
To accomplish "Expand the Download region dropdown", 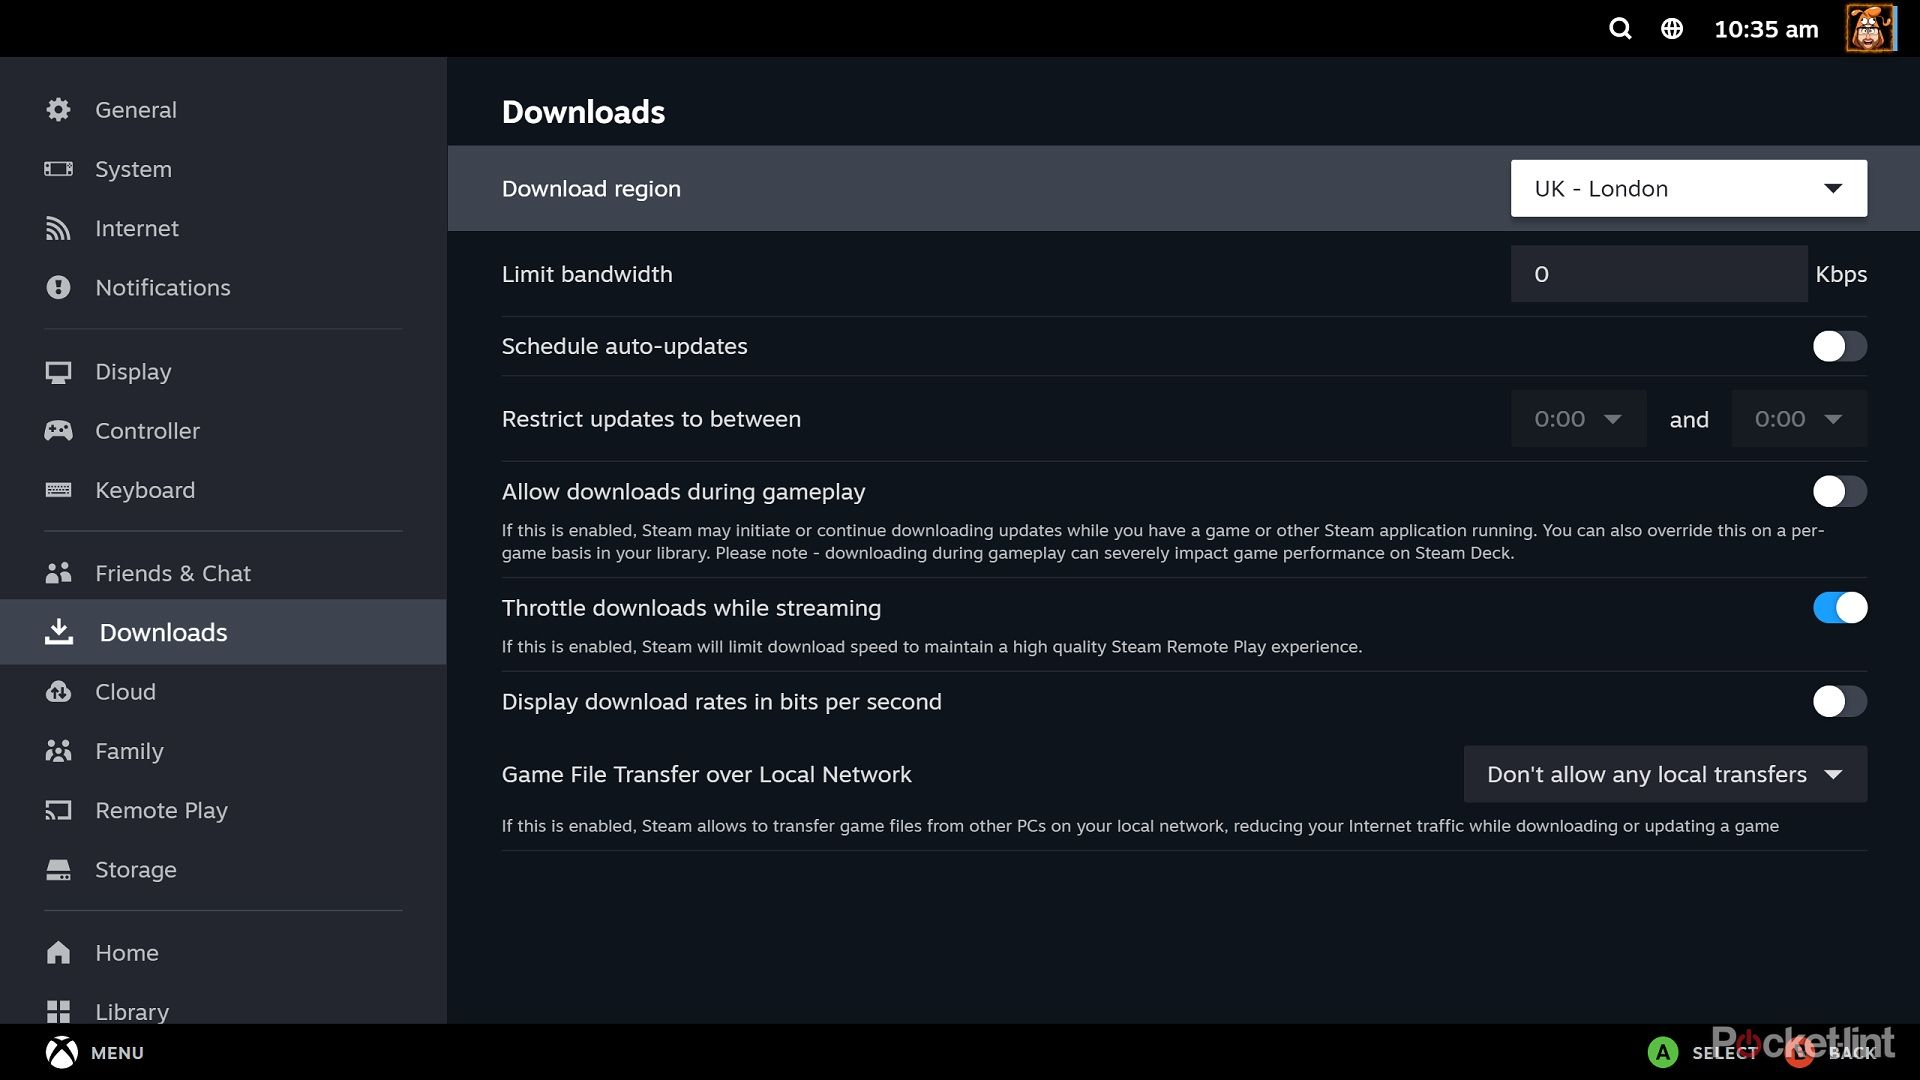I will coord(1689,189).
